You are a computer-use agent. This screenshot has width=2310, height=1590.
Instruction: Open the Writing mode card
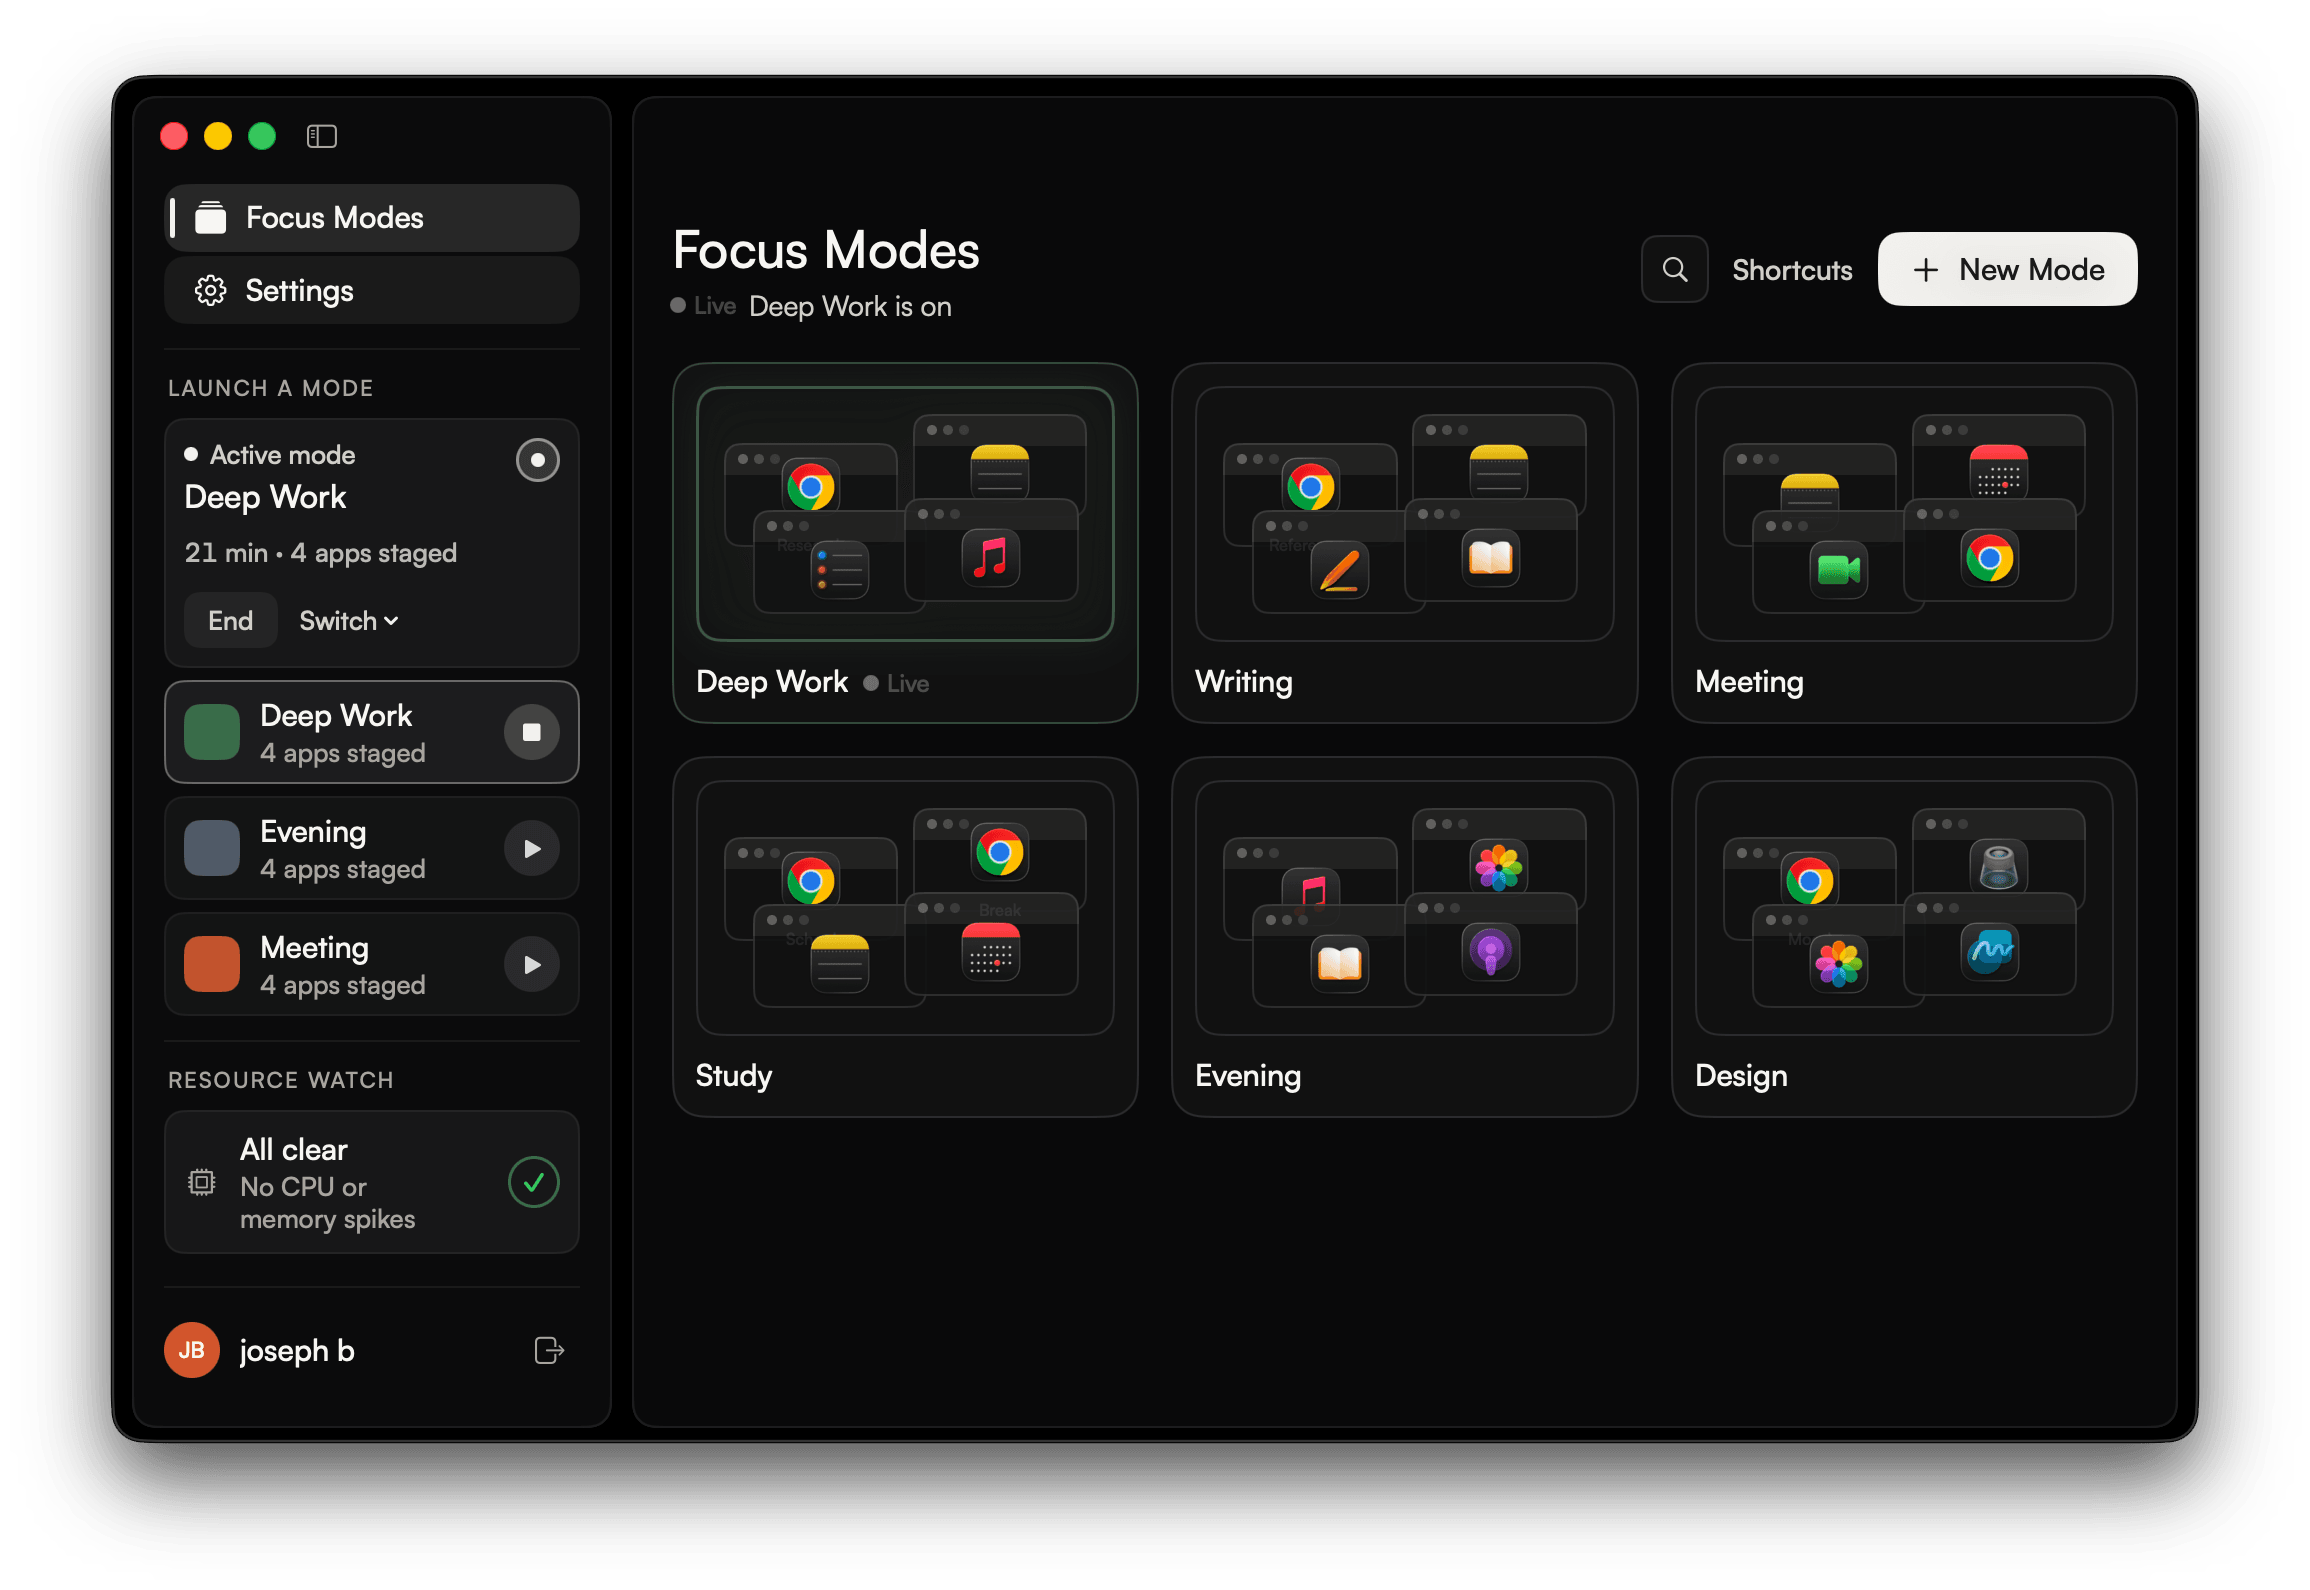coord(1404,543)
